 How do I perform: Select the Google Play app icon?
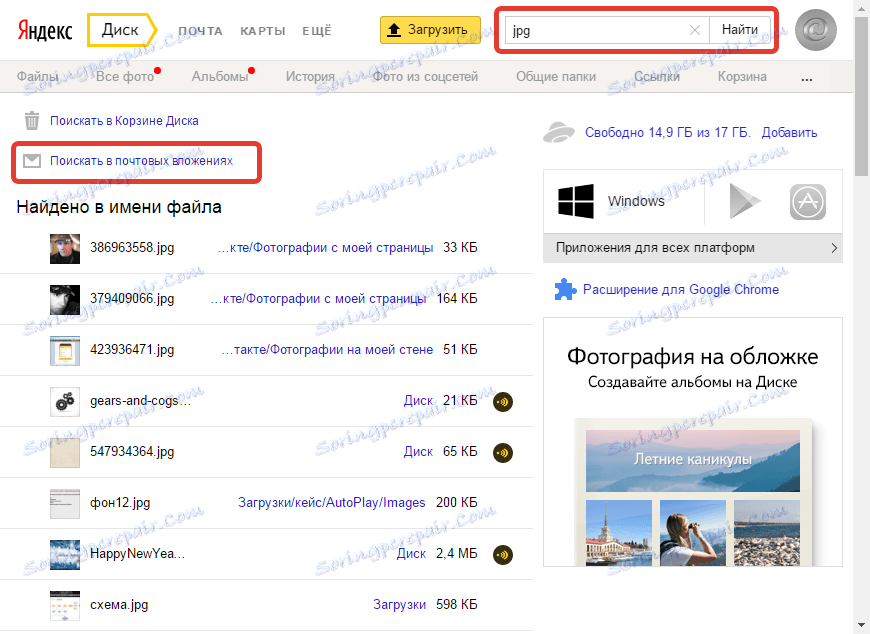point(744,202)
